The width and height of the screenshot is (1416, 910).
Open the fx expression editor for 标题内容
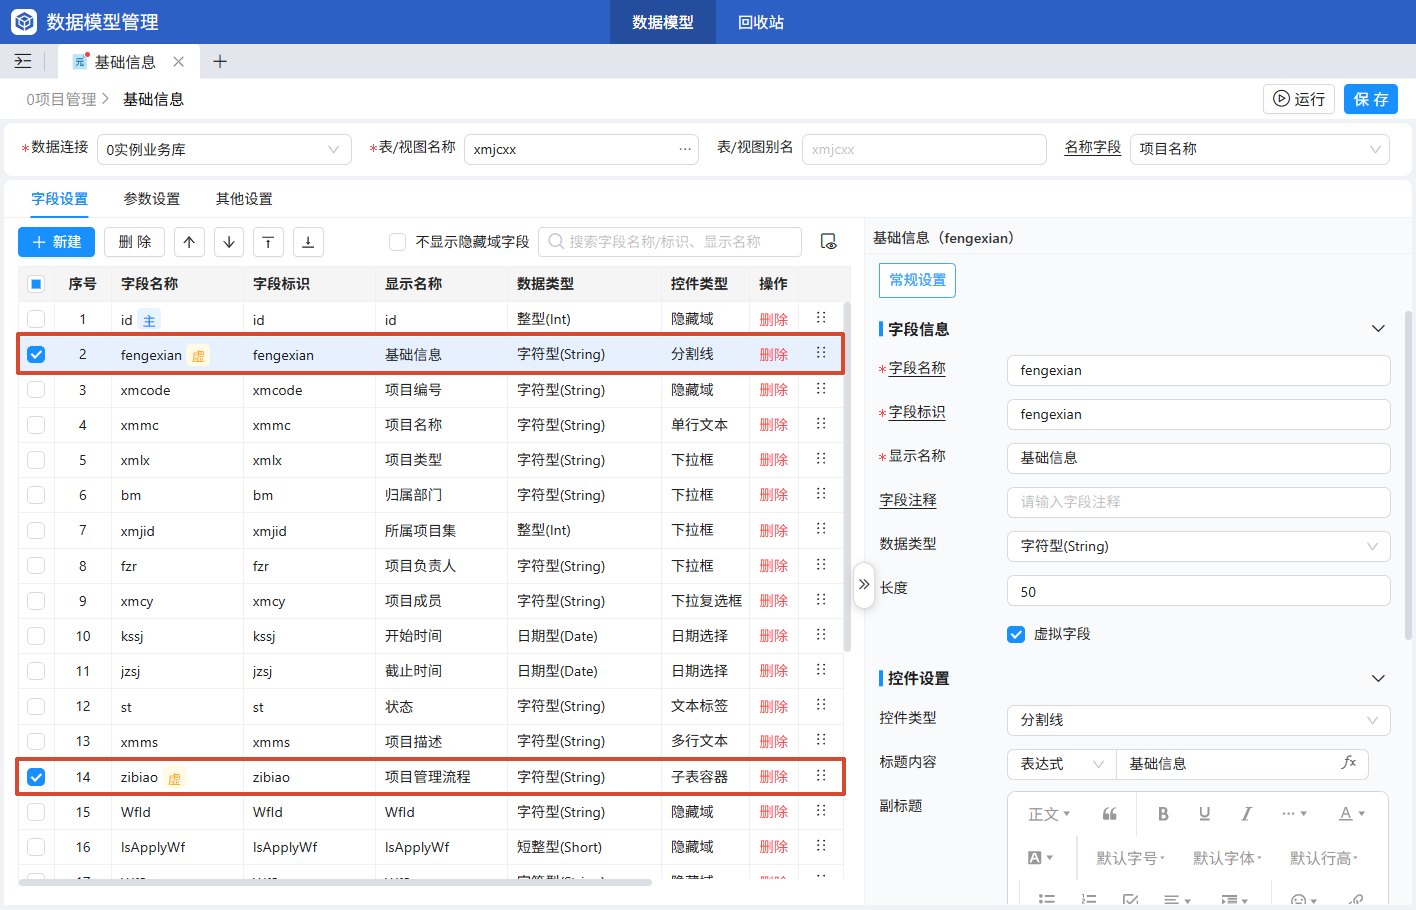(x=1348, y=763)
